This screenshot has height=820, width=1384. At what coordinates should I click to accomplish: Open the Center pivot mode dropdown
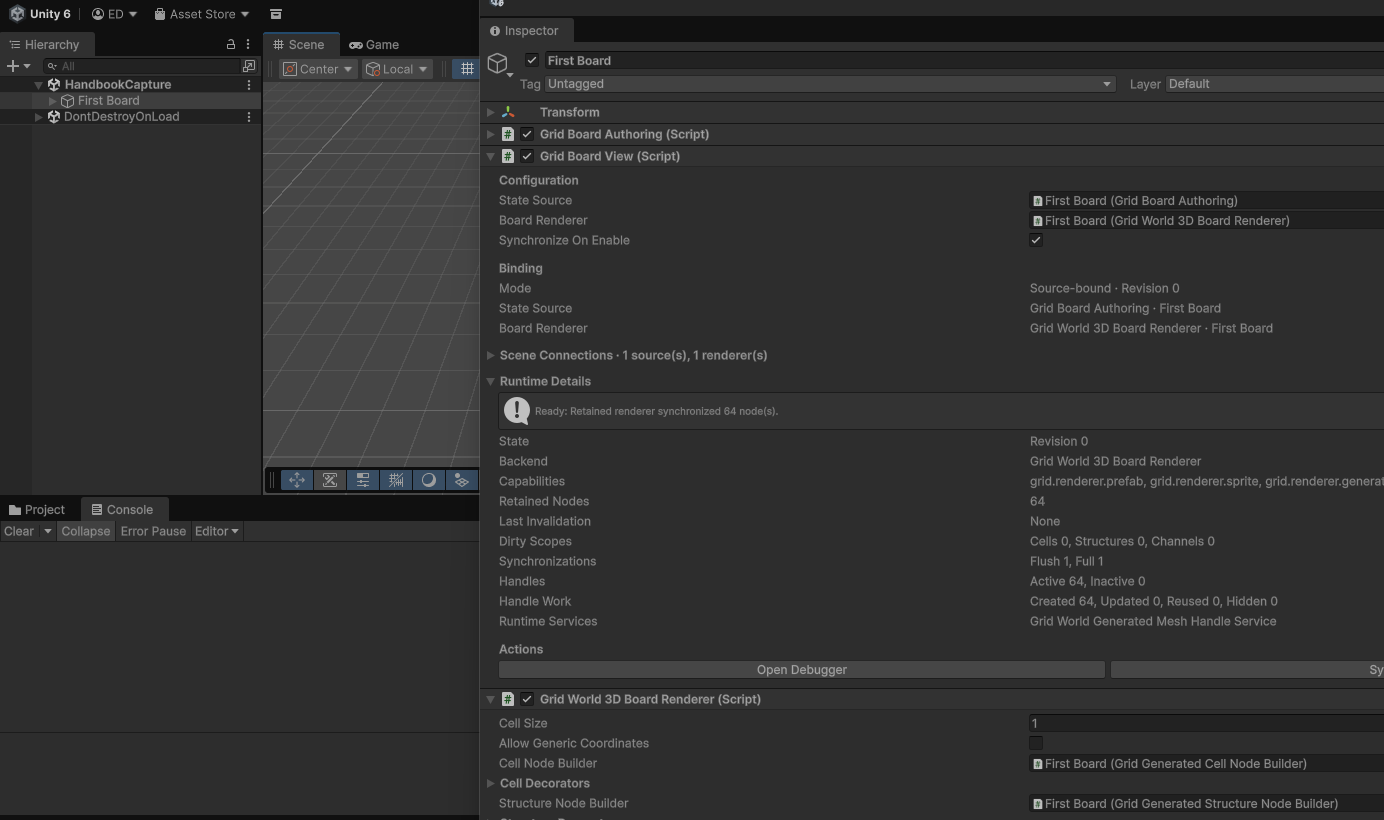pos(318,69)
